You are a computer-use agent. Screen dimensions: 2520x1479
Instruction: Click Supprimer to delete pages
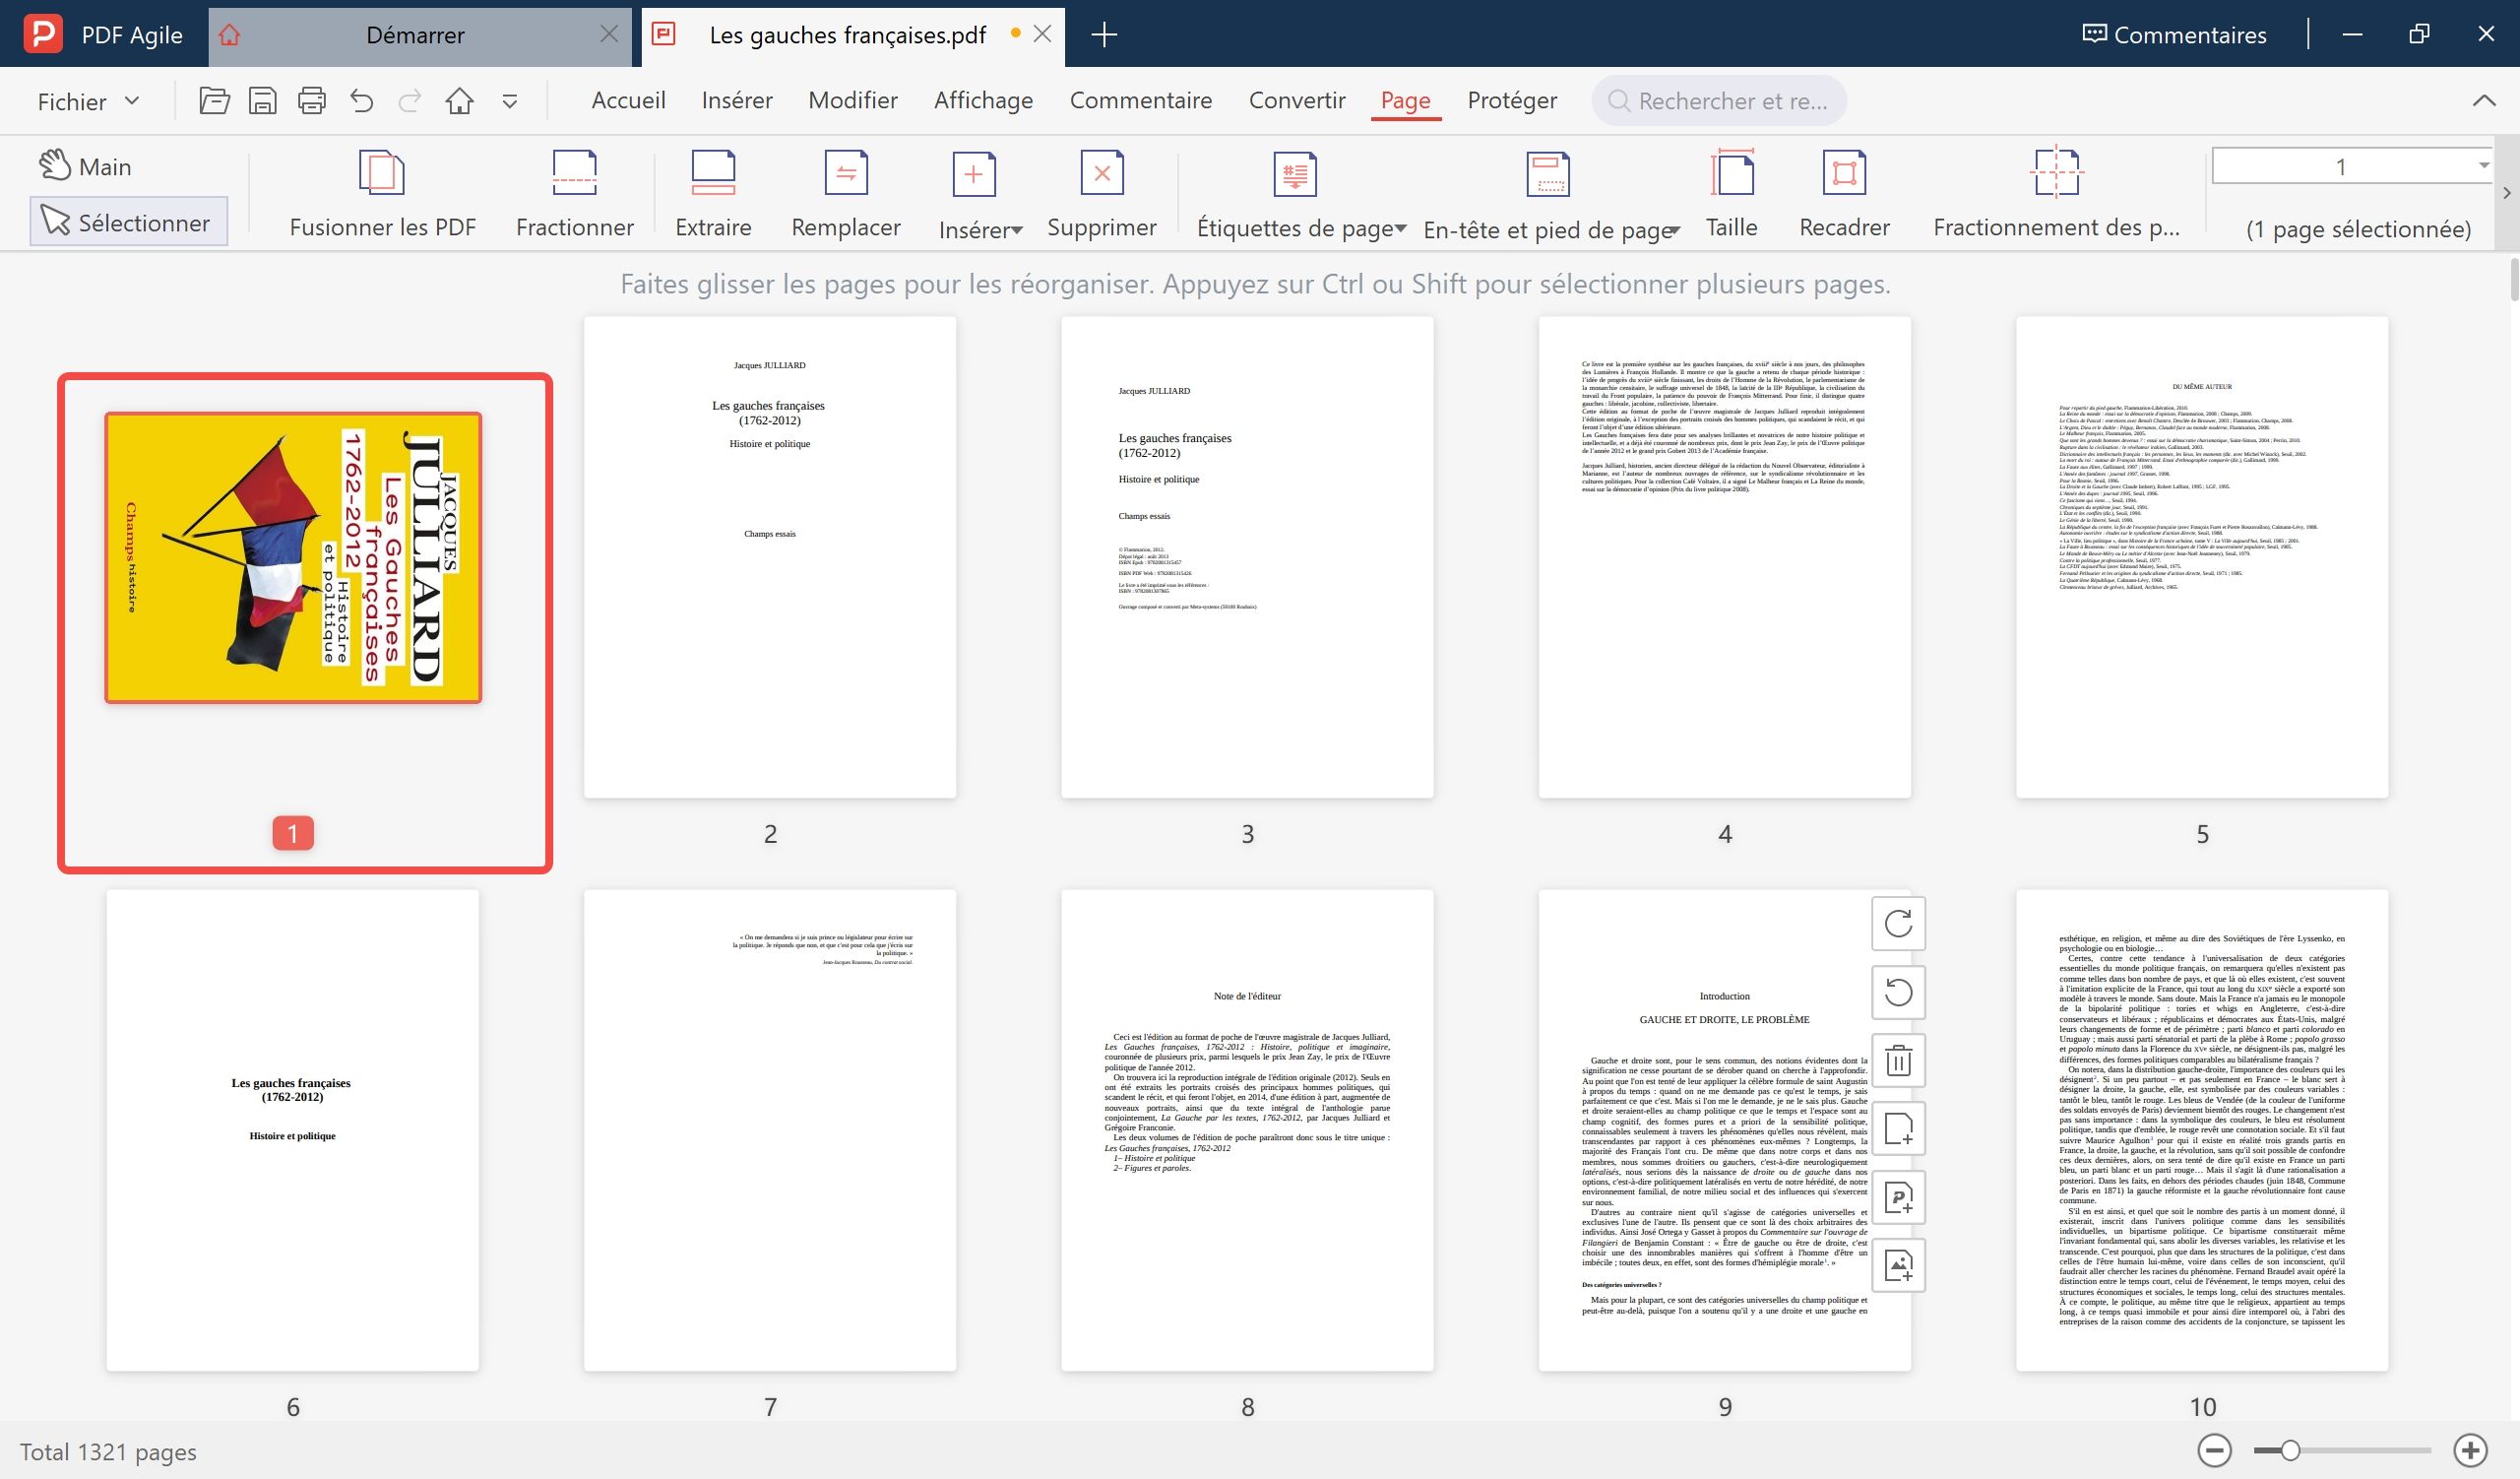1101,195
